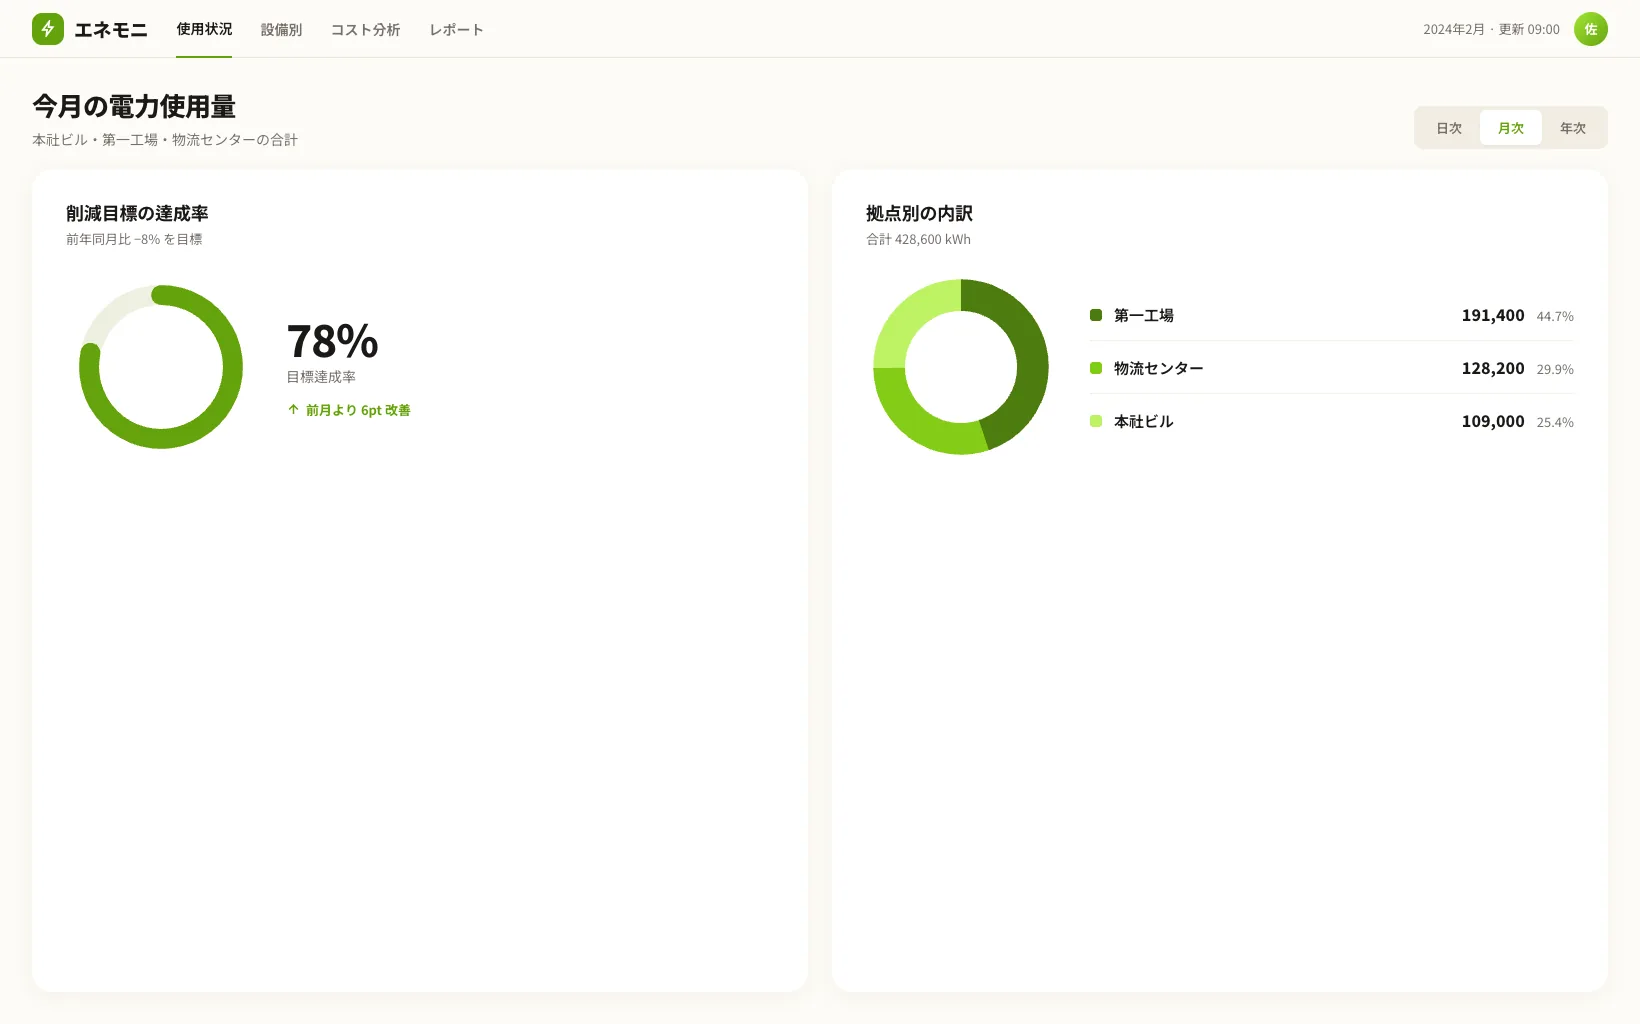Go to the コスト分析 tab
Image resolution: width=1640 pixels, height=1024 pixels.
click(x=365, y=30)
